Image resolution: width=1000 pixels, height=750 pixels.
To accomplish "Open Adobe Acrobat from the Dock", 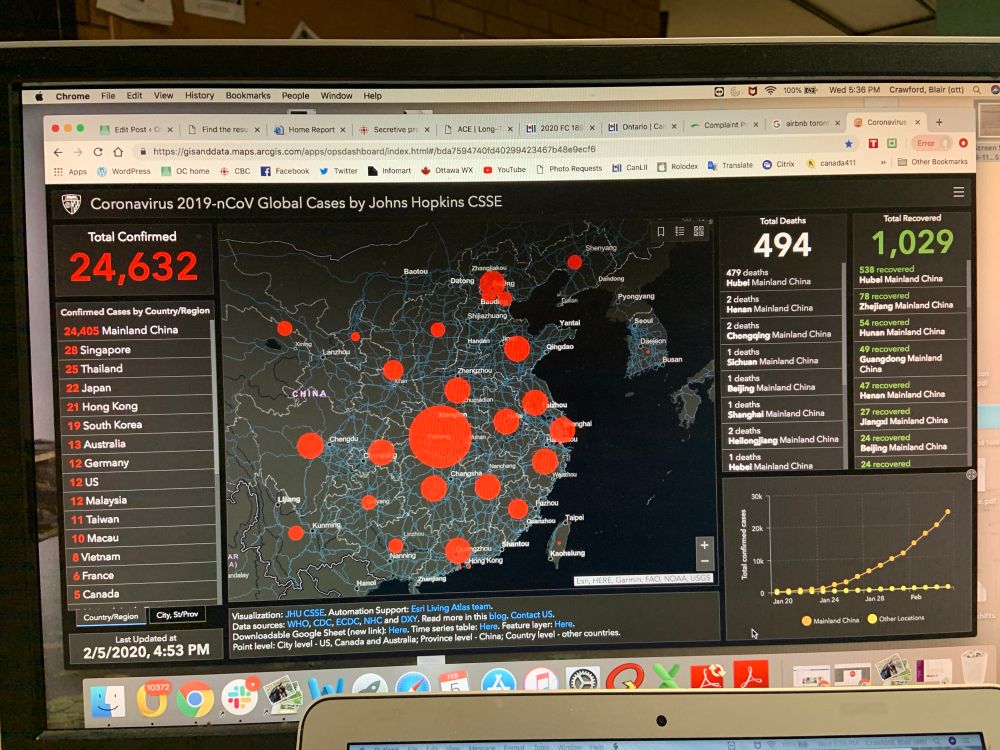I will (751, 674).
